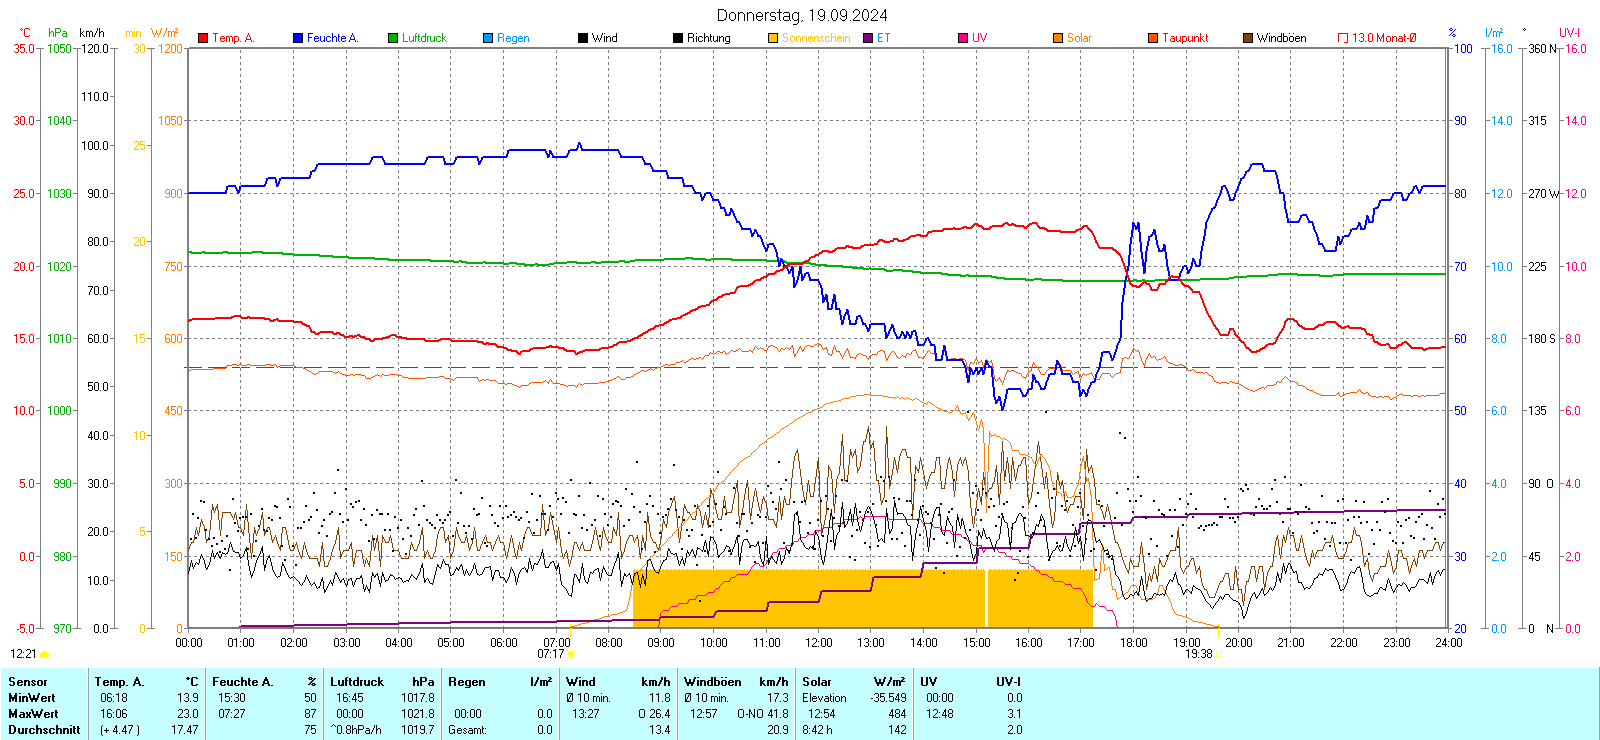Click the MaxWert row label
Screen dimensions: 1600x740
pos(33,714)
